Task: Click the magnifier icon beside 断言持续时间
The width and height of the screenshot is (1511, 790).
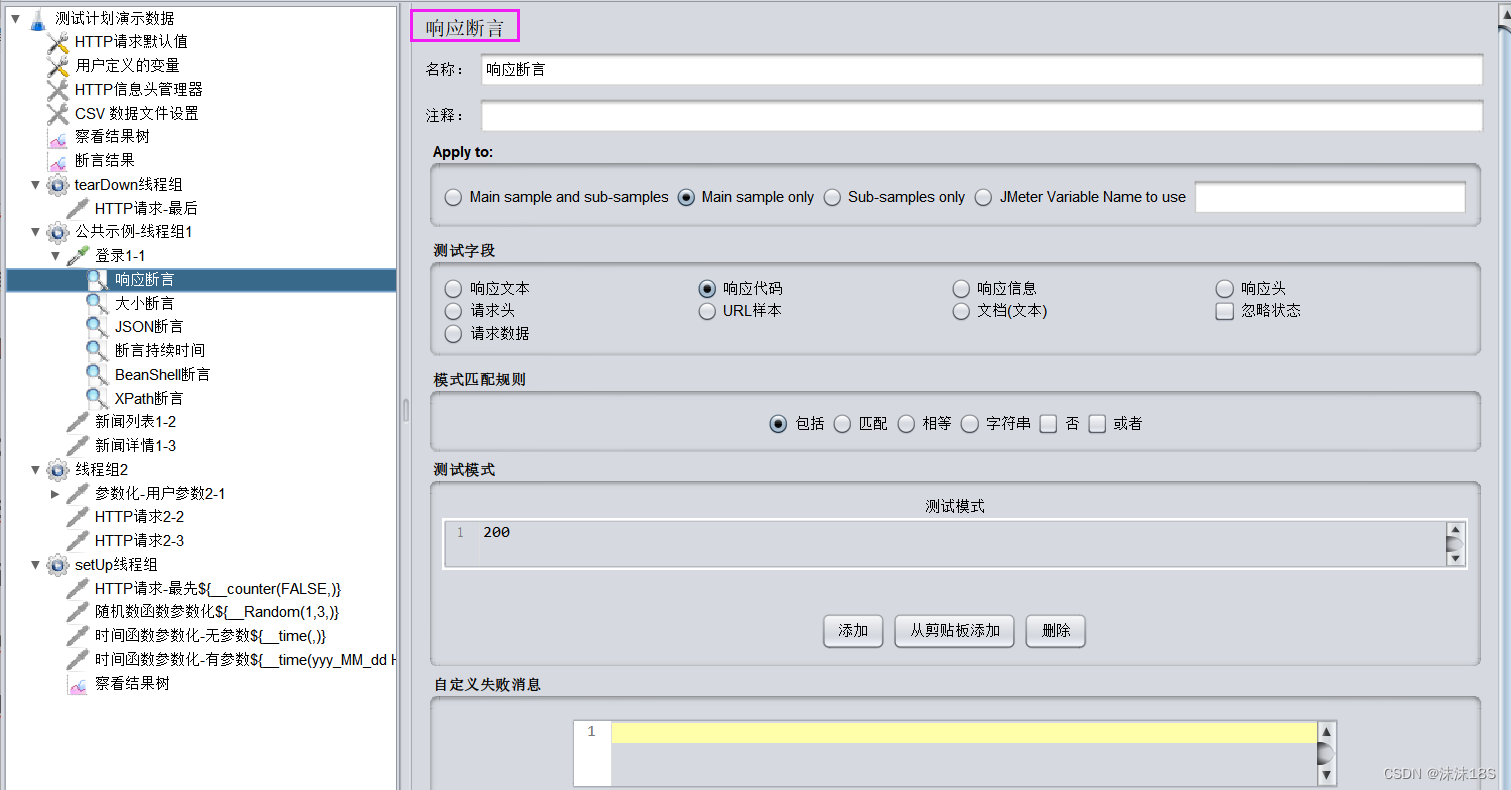Action: [97, 351]
